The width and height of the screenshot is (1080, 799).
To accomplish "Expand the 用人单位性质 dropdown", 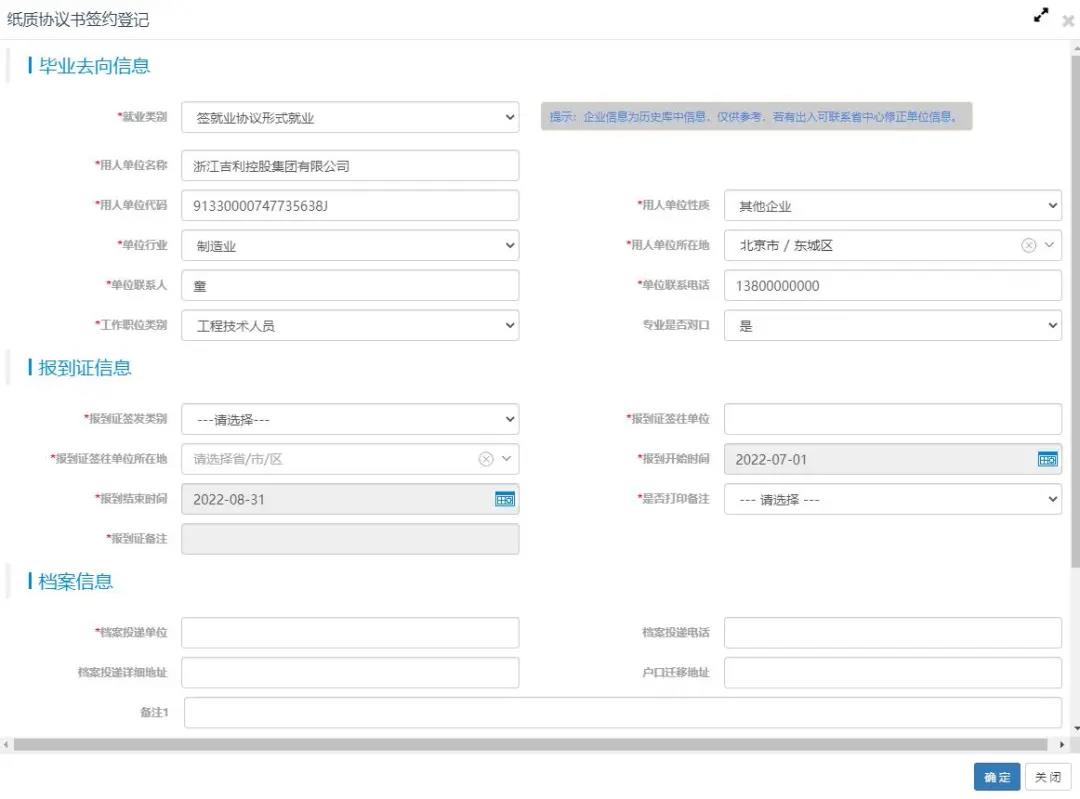I will click(x=892, y=206).
